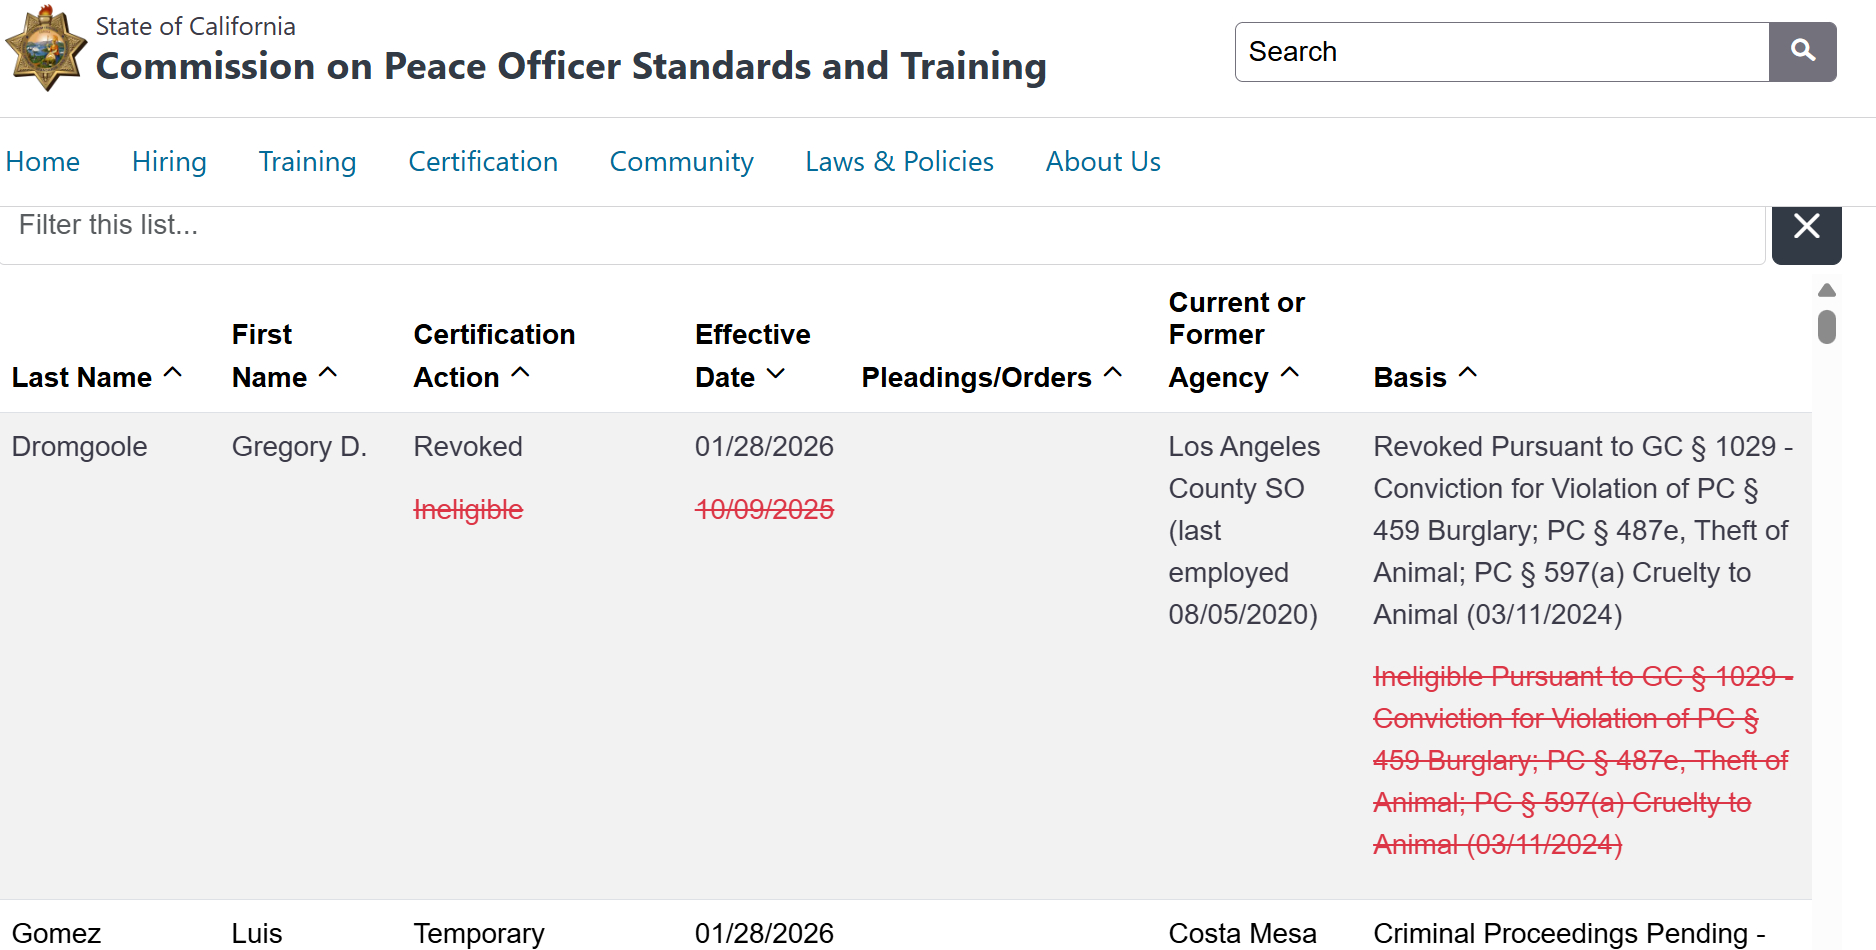Click the magnifying glass search button

1802,52
